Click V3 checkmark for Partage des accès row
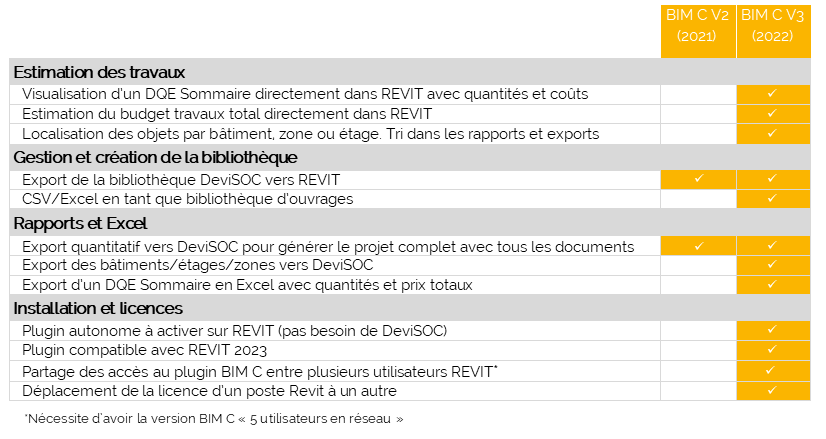The height and width of the screenshot is (439, 826). pos(774,370)
